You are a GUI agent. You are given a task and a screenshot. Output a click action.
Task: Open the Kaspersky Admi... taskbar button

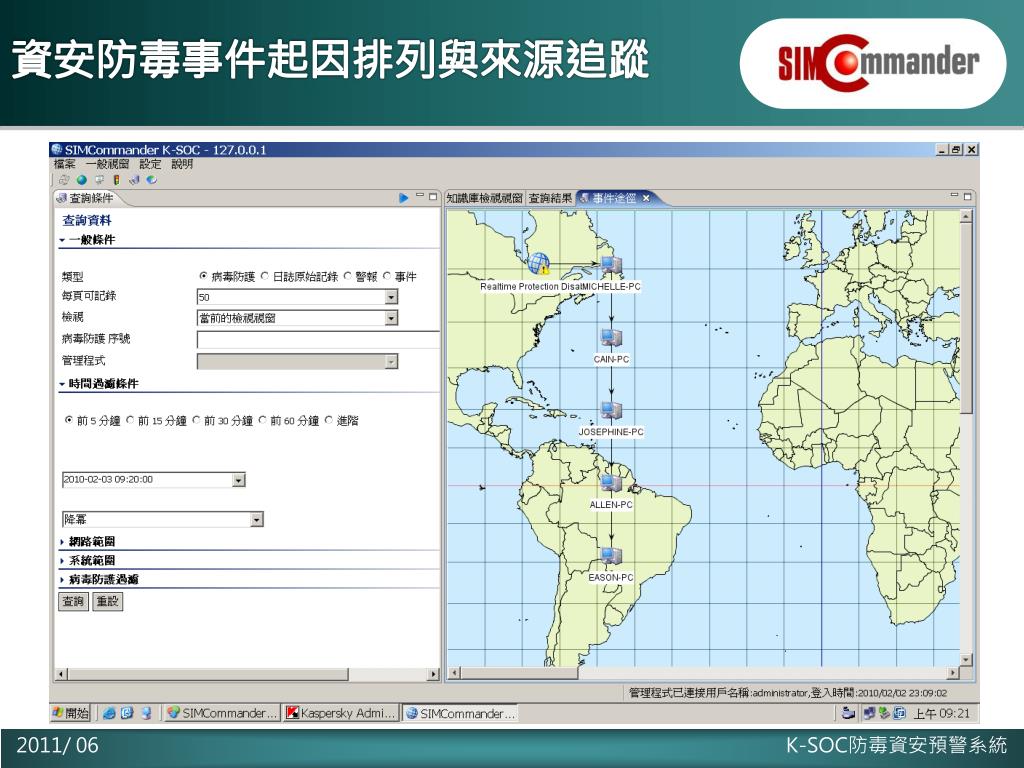tap(341, 713)
